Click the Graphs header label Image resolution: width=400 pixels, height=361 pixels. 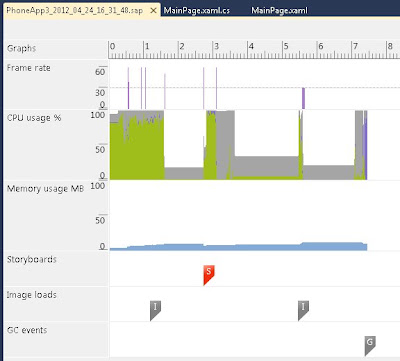[21, 48]
